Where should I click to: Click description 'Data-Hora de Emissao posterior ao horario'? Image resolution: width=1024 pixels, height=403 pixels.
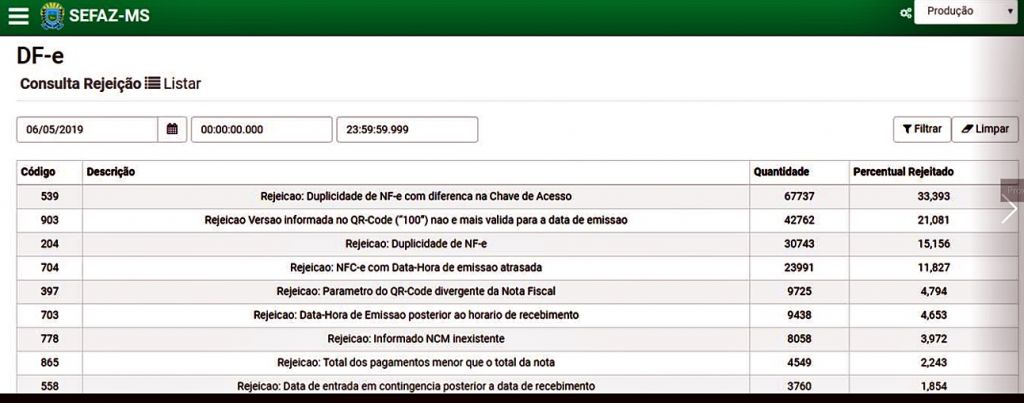[416, 315]
